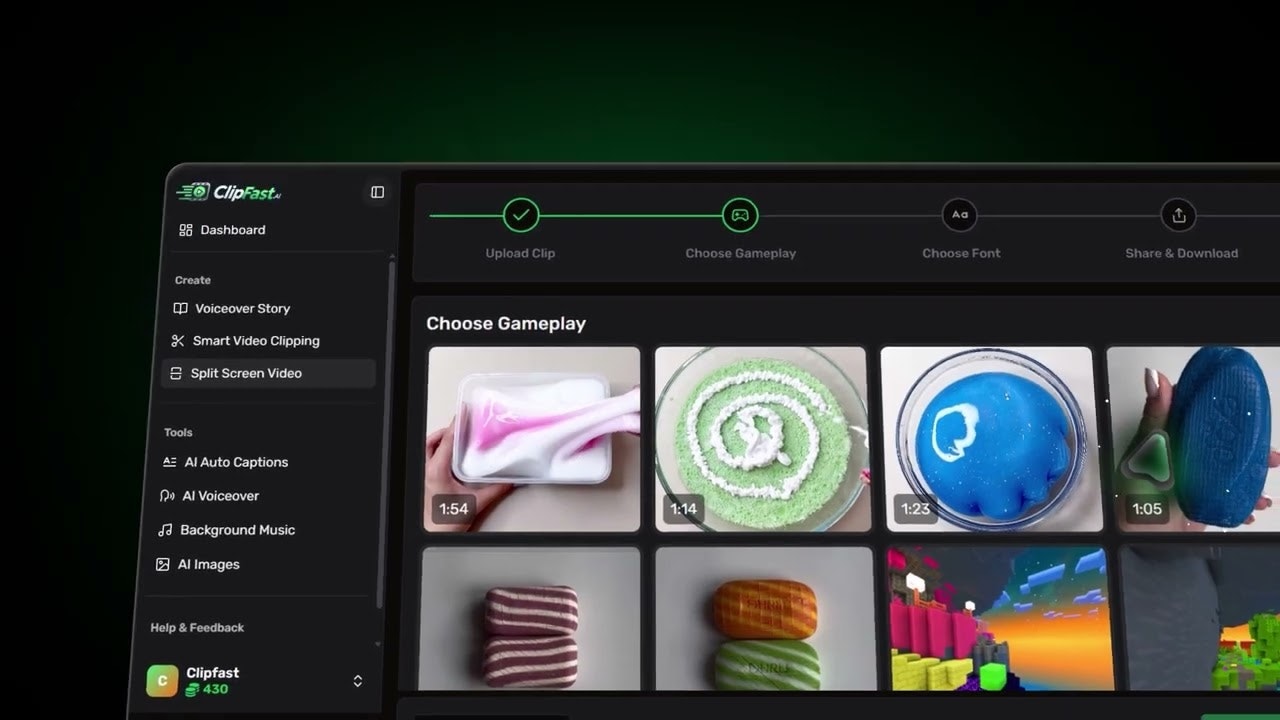
Task: Click the Share & Download upload icon
Action: [x=1178, y=214]
